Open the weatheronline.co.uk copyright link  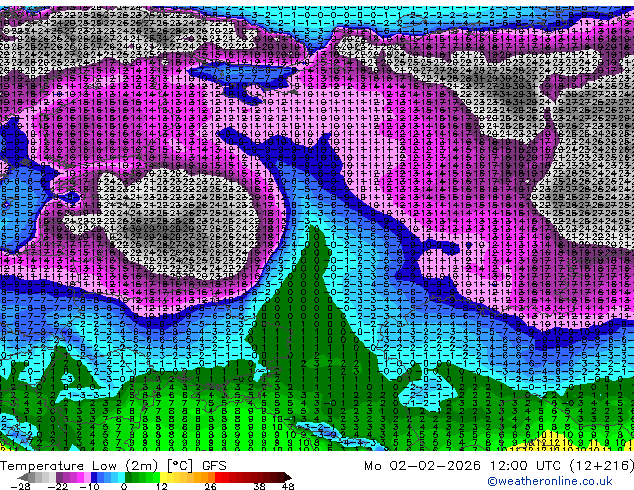click(550, 481)
